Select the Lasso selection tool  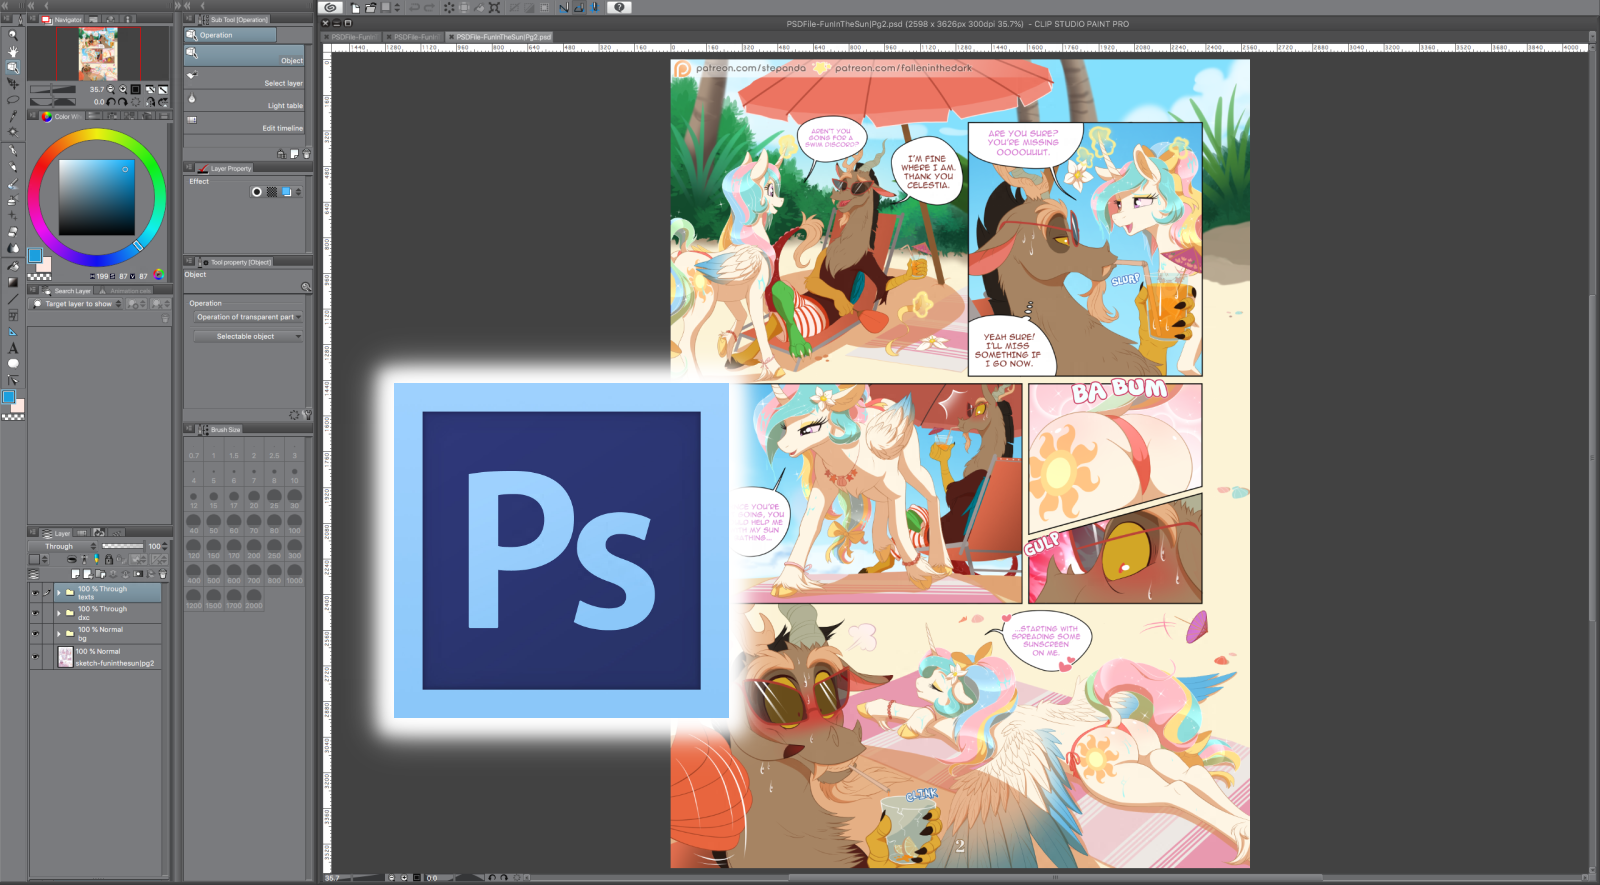pos(13,100)
